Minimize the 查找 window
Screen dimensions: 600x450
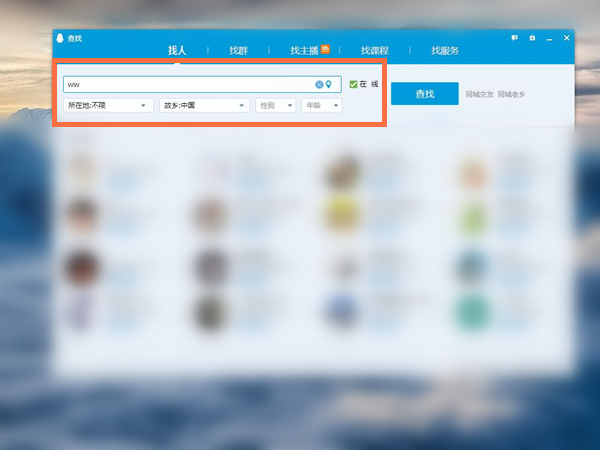(x=549, y=38)
